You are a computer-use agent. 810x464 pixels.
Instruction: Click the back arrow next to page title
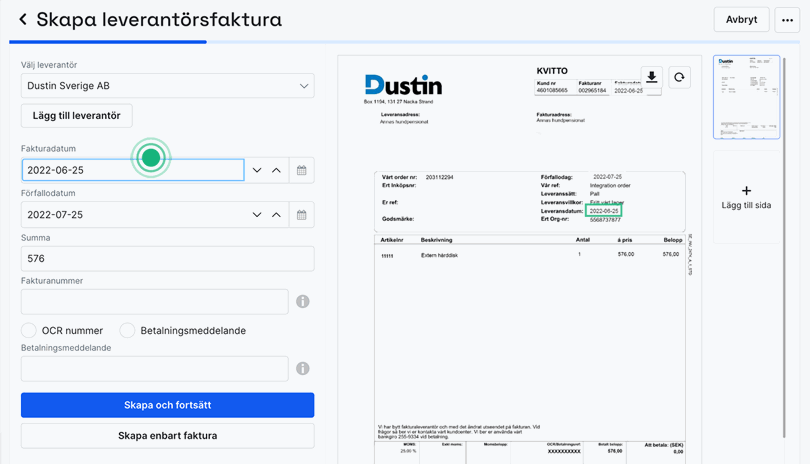click(23, 20)
